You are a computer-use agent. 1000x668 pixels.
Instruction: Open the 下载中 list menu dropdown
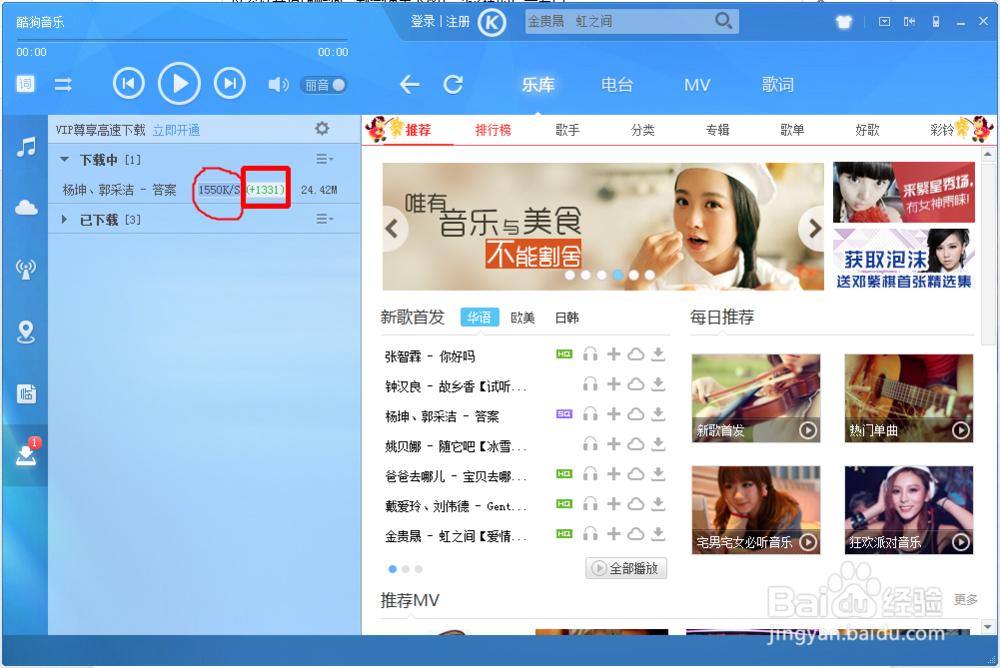tap(325, 159)
